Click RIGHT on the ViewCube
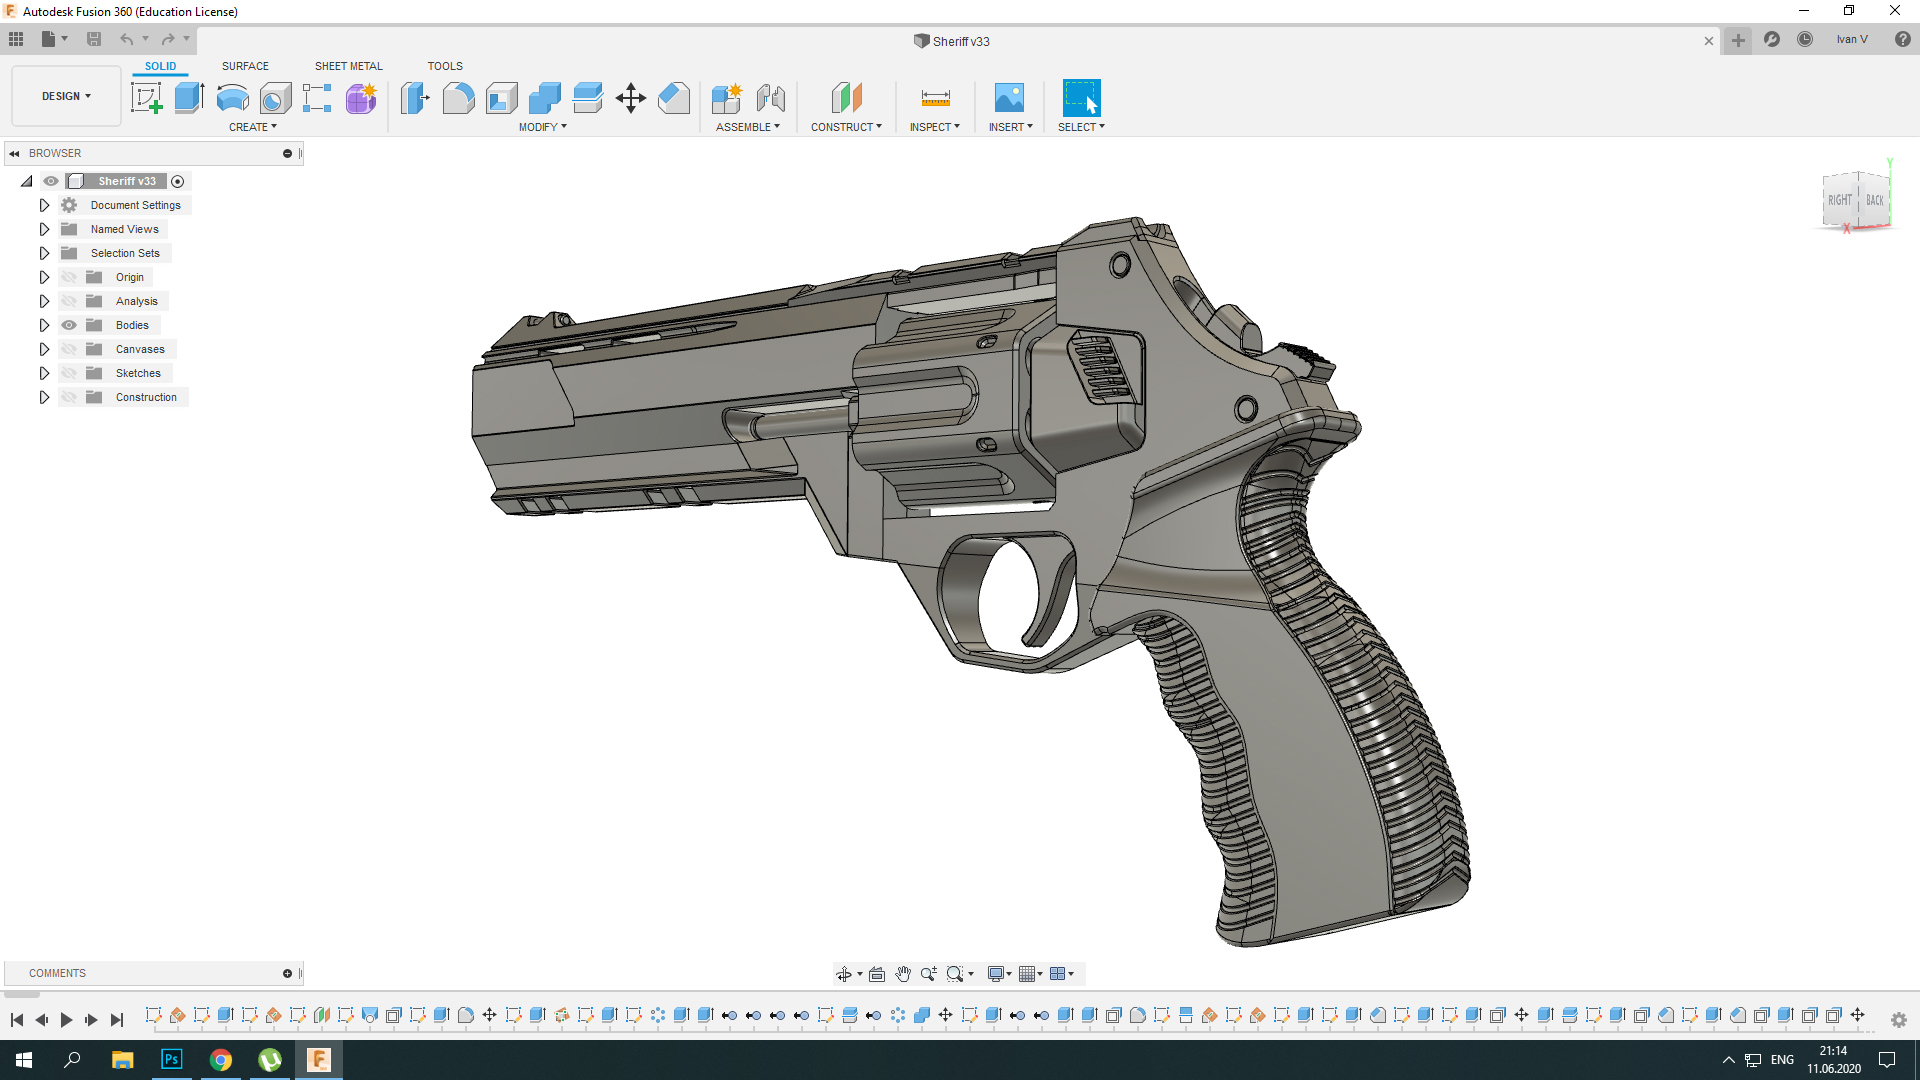This screenshot has width=1920, height=1080. pos(1840,200)
